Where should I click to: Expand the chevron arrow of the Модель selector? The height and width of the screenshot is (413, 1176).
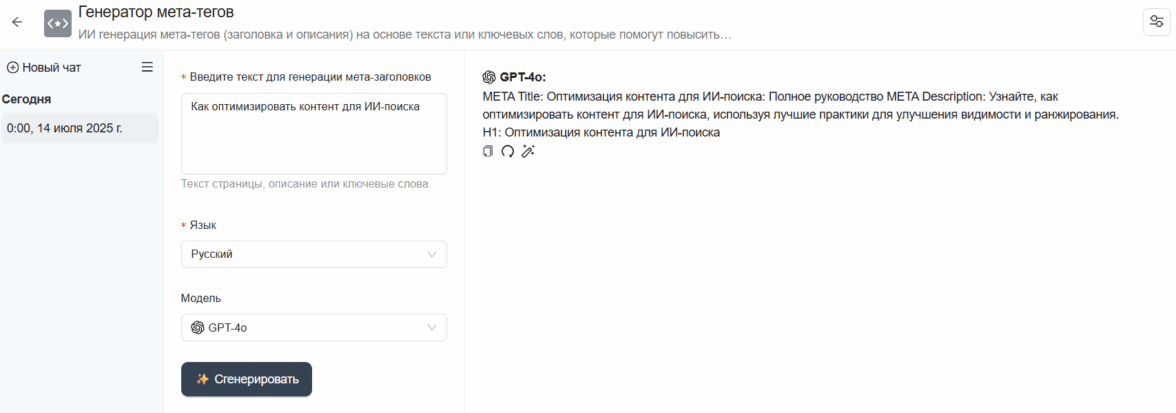pos(432,328)
